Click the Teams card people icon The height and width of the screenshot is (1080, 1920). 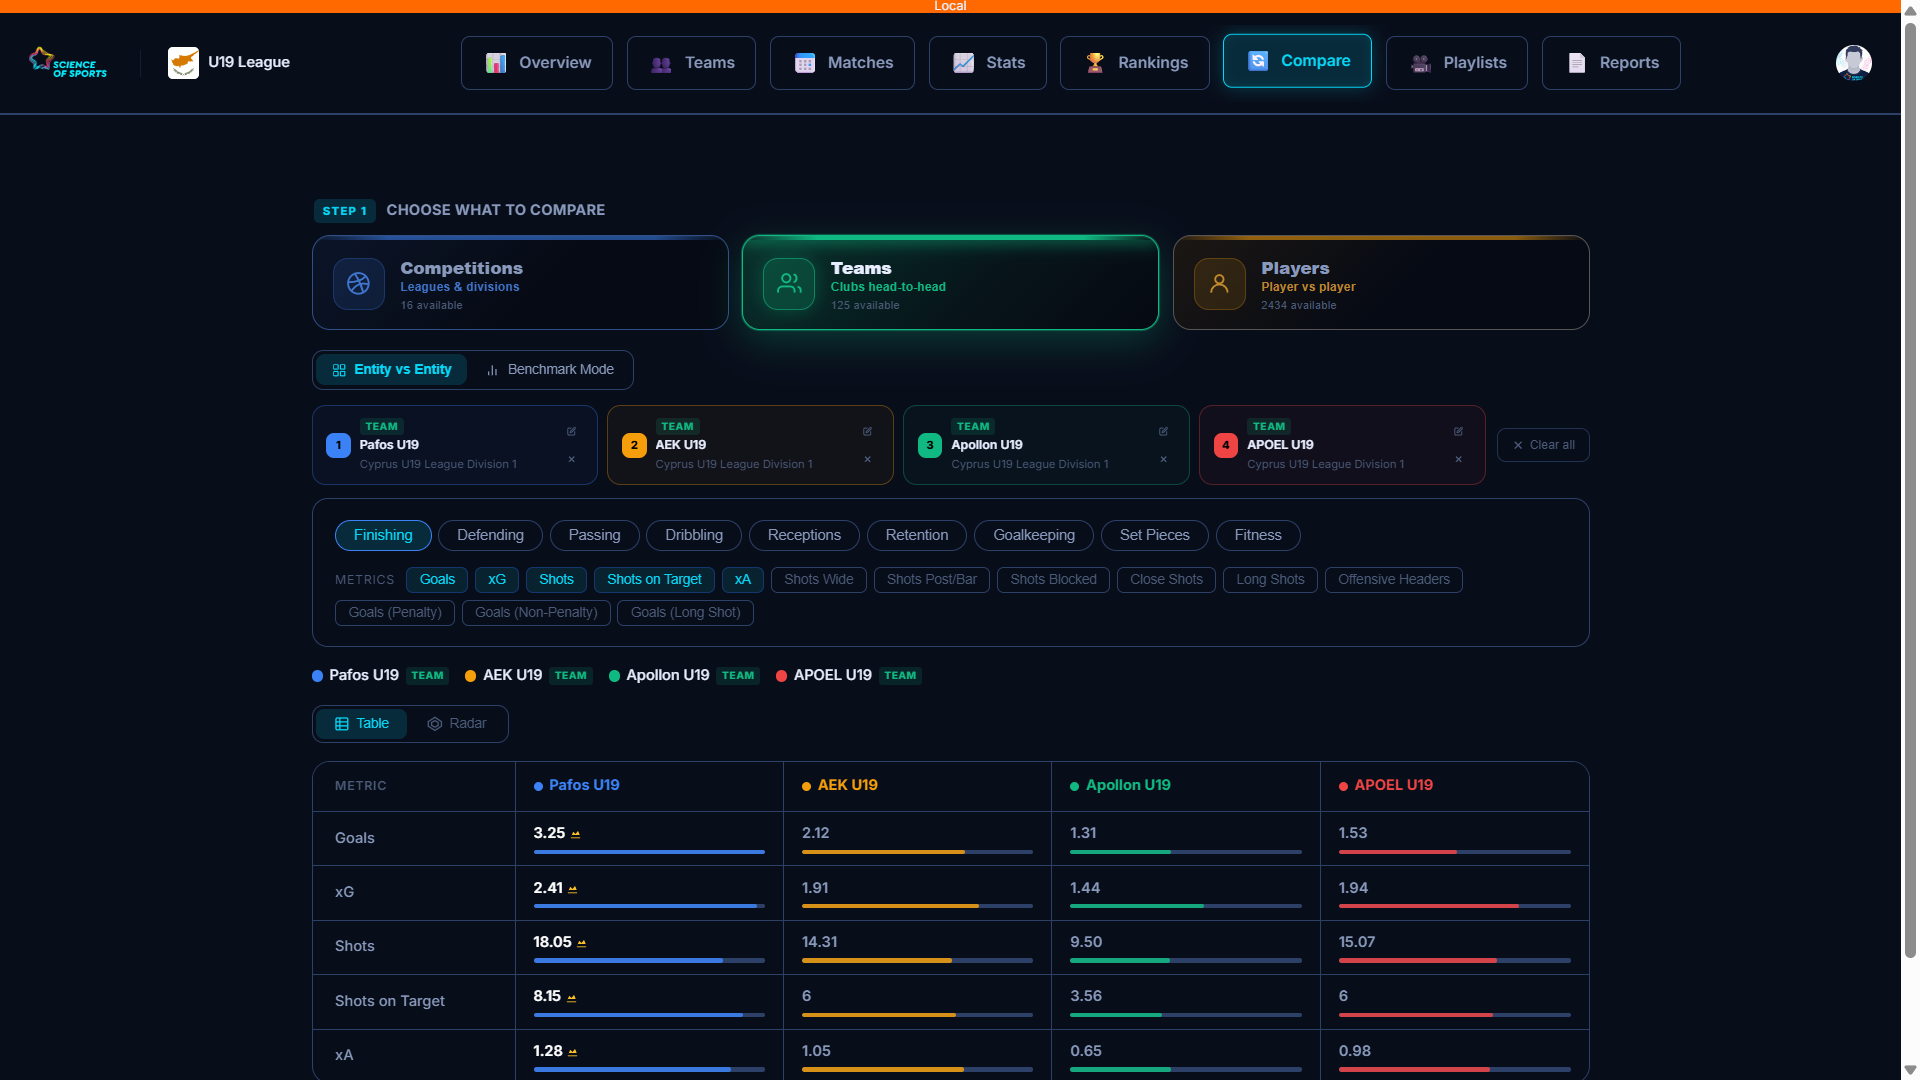click(x=789, y=284)
